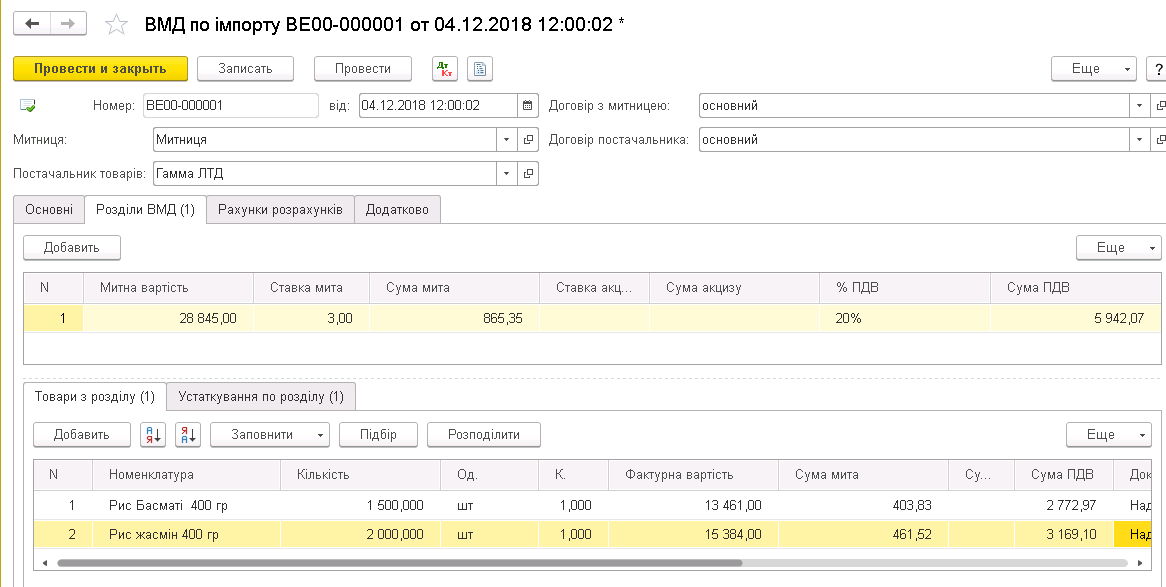Add document to favorites with star icon
Viewport: 1166px width, 587px height.
click(116, 25)
